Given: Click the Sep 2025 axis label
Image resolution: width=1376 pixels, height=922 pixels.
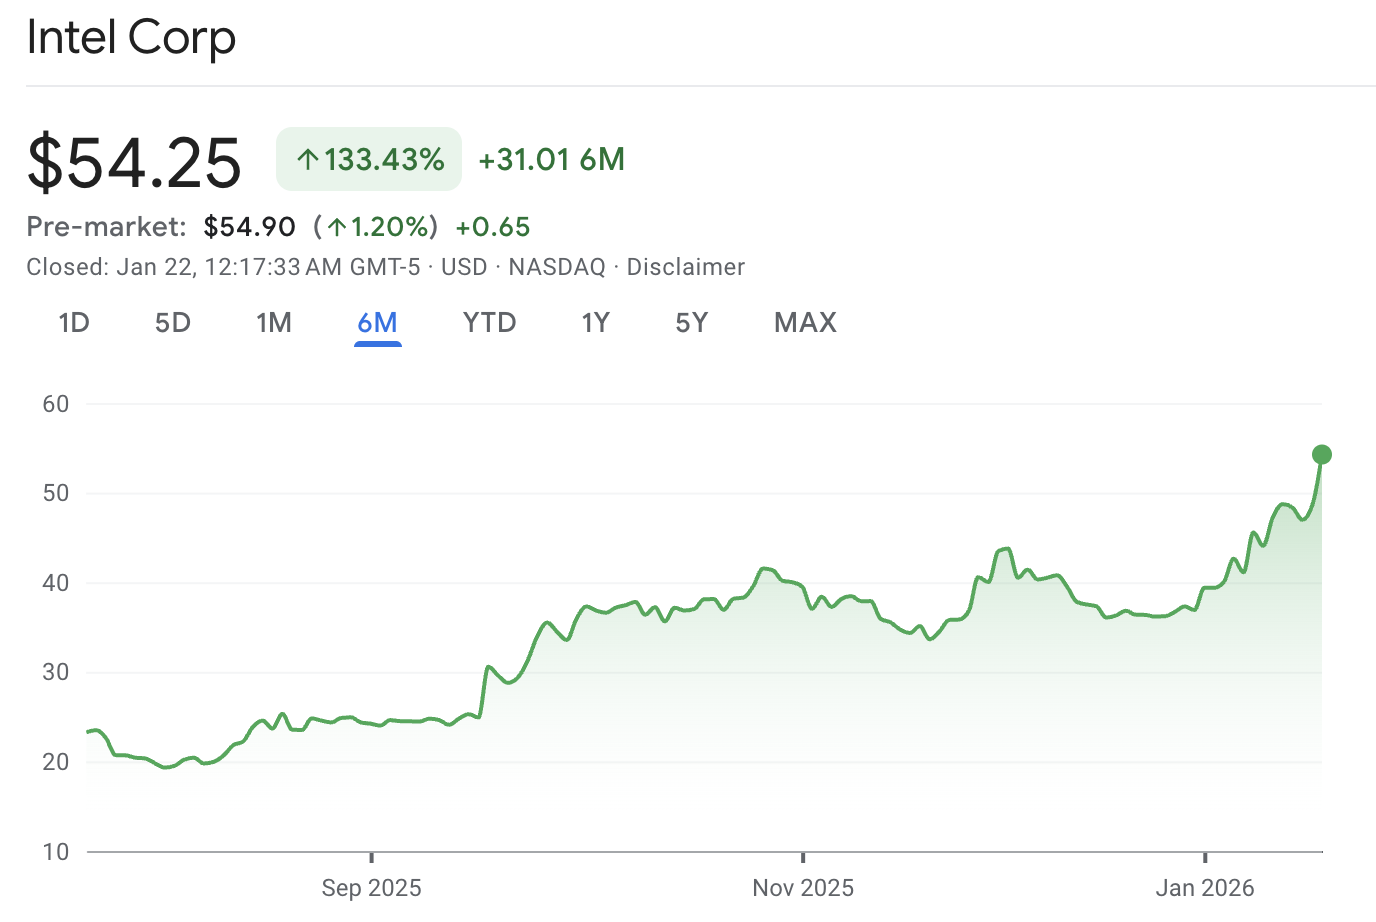Looking at the screenshot, I should tap(371, 888).
